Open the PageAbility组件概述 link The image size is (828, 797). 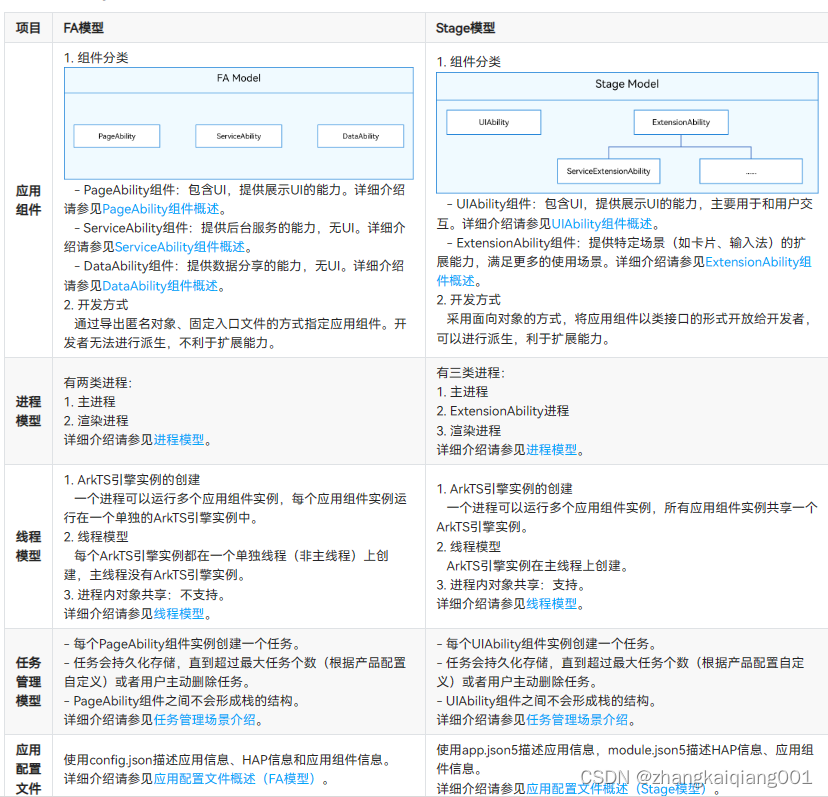click(x=161, y=209)
